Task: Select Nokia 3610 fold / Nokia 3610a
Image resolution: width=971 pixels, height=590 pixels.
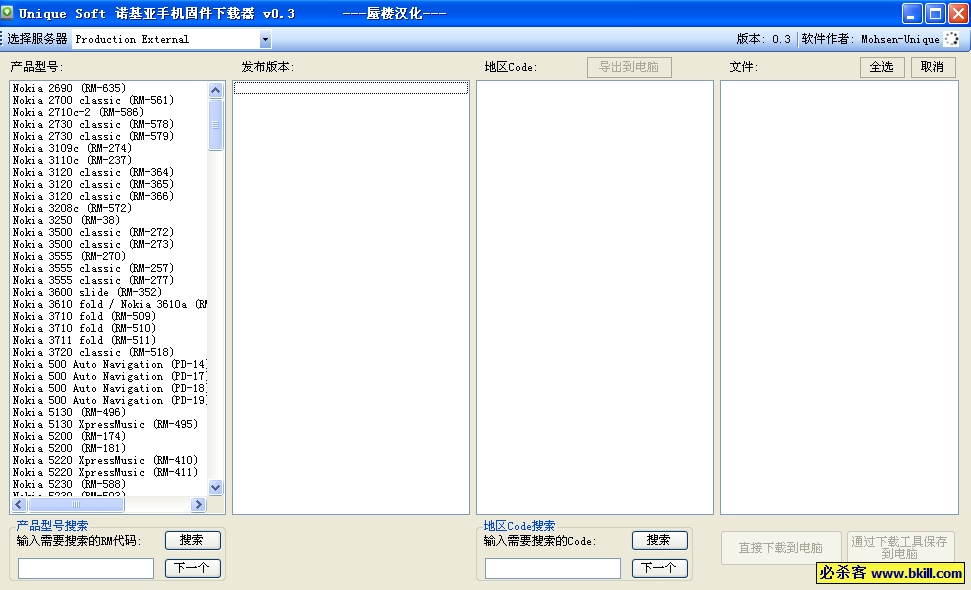Action: pyautogui.click(x=110, y=305)
